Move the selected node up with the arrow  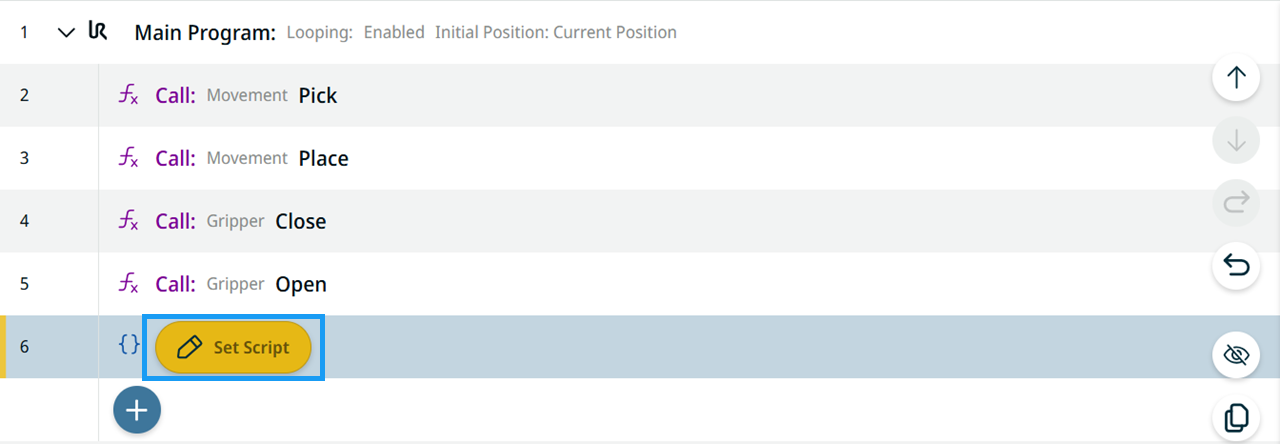(x=1236, y=78)
